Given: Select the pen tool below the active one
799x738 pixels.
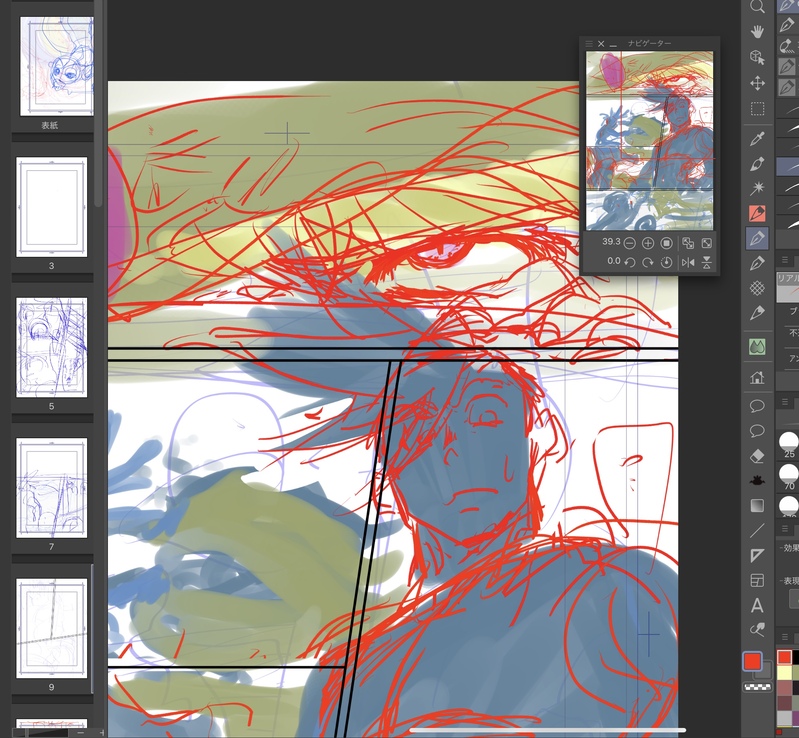Looking at the screenshot, I should click(x=757, y=263).
